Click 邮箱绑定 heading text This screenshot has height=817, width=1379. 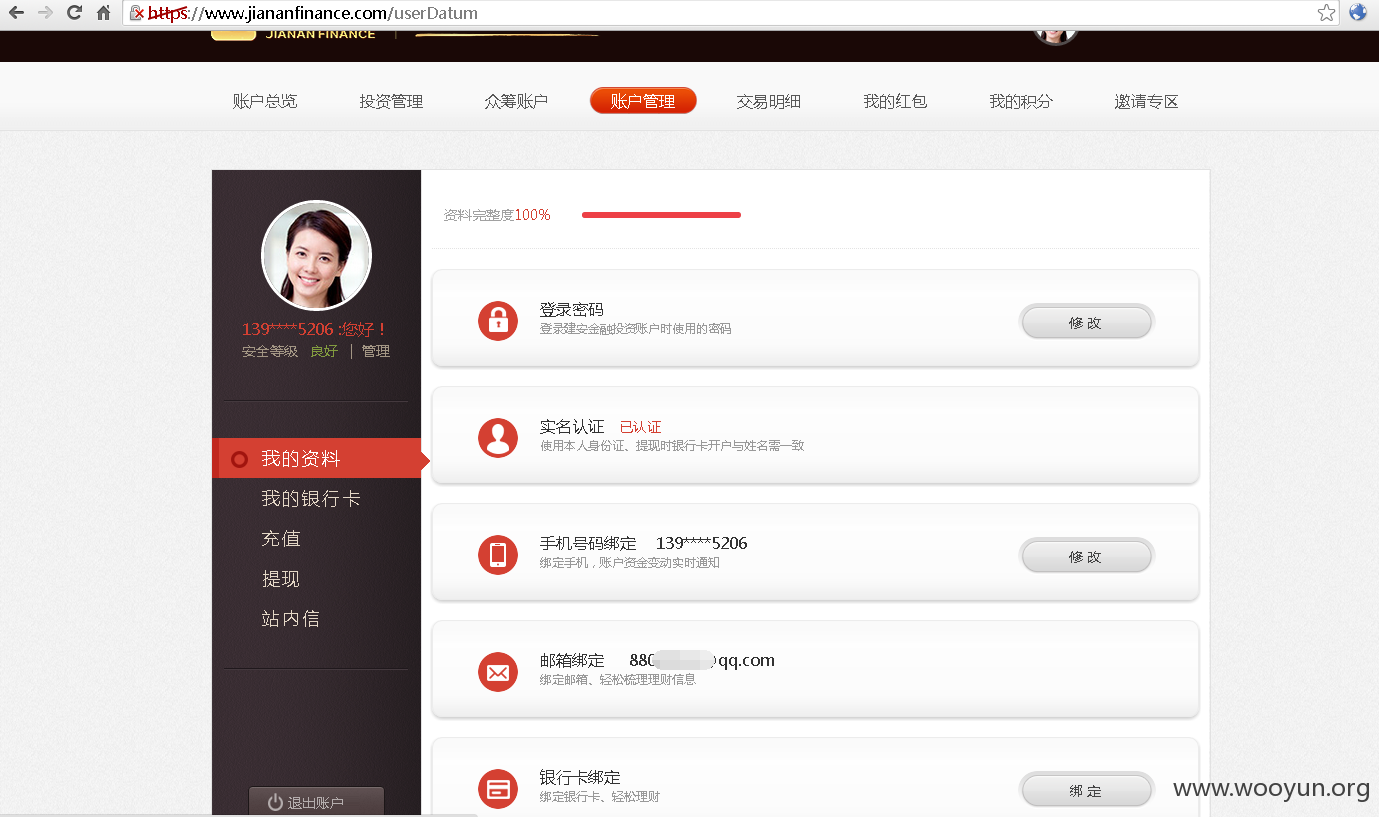(572, 660)
